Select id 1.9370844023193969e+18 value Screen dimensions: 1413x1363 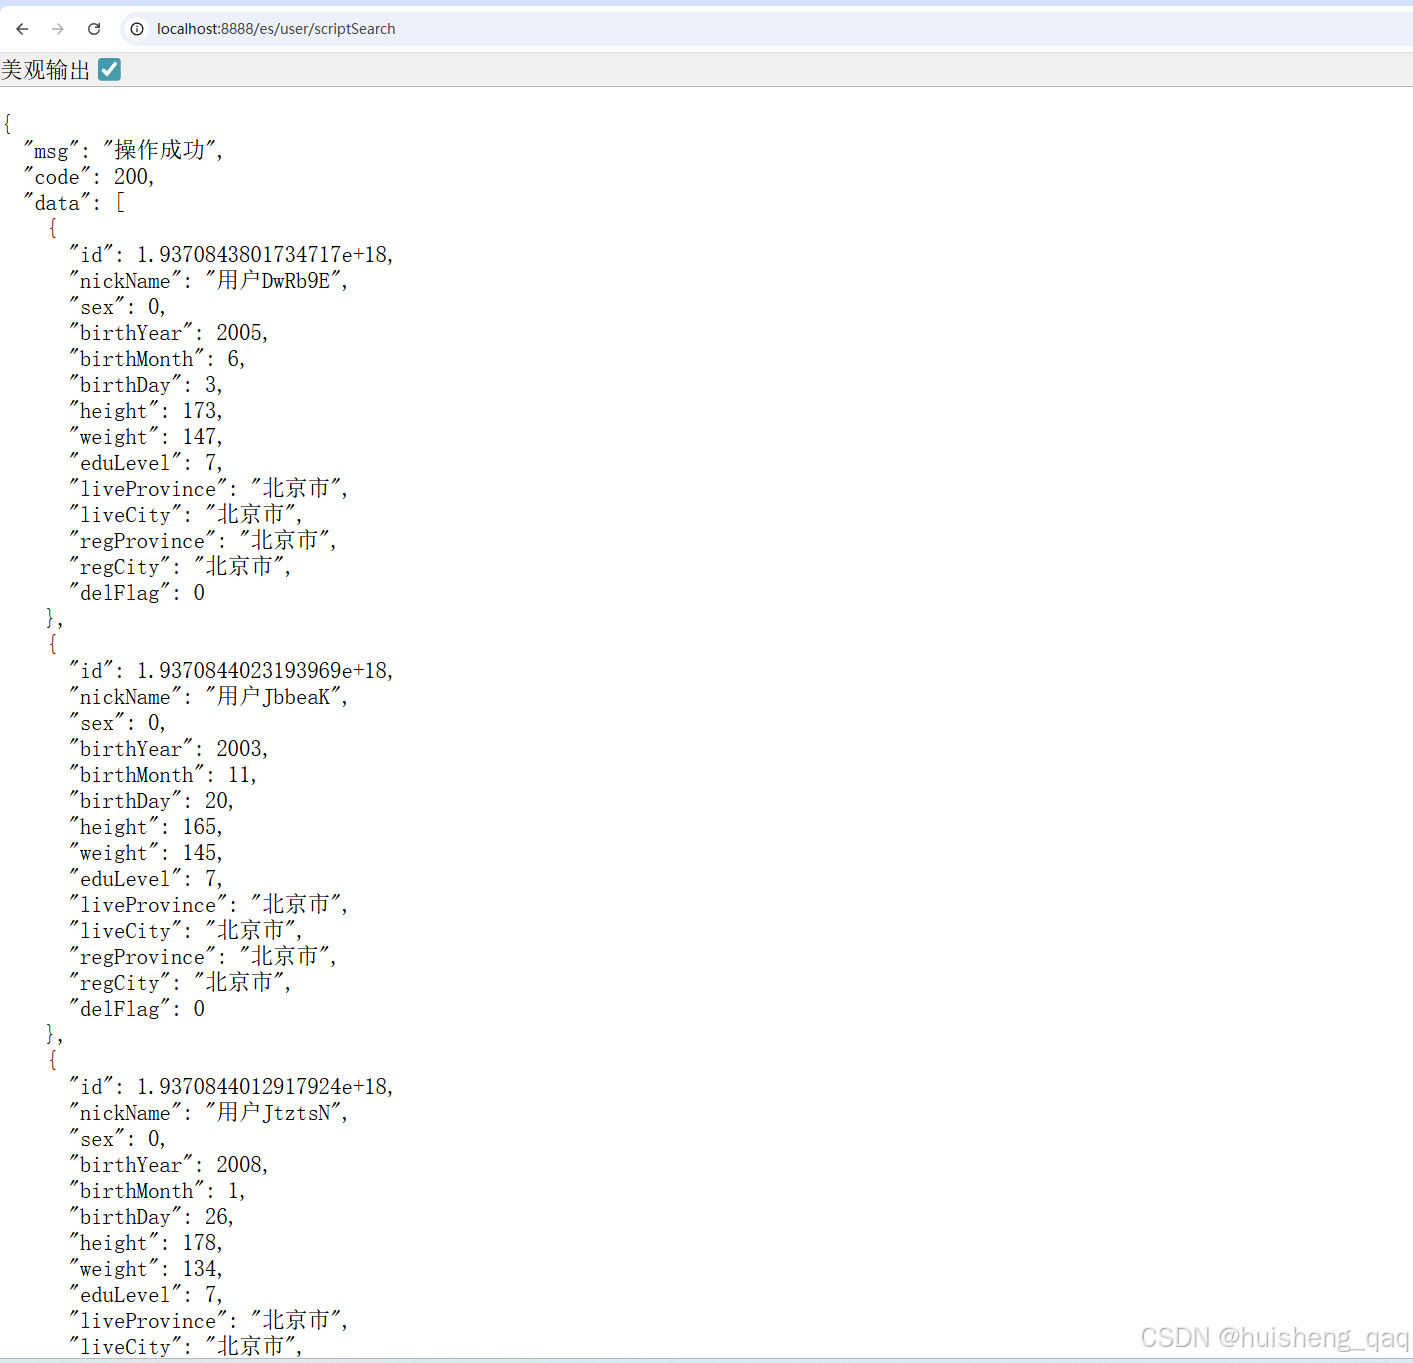click(262, 671)
